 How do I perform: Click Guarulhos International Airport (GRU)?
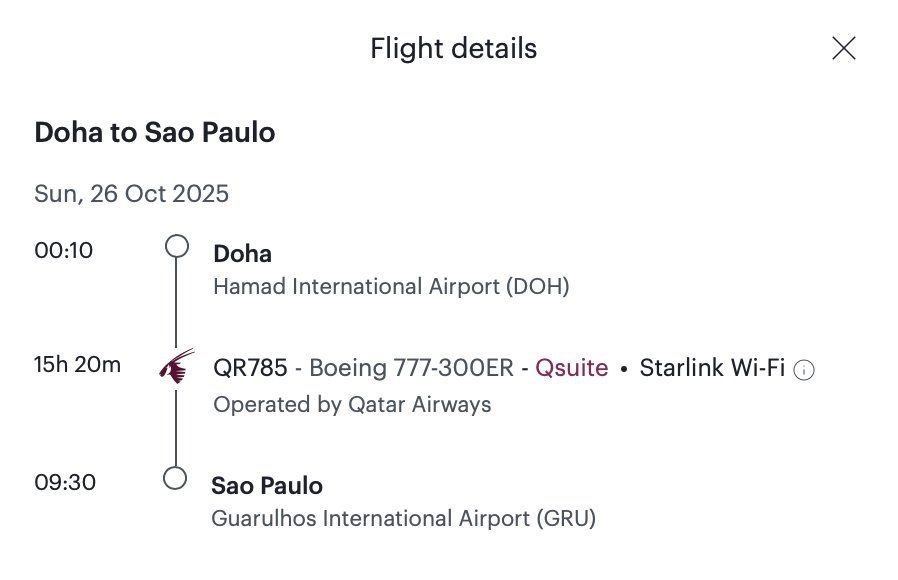pos(404,518)
